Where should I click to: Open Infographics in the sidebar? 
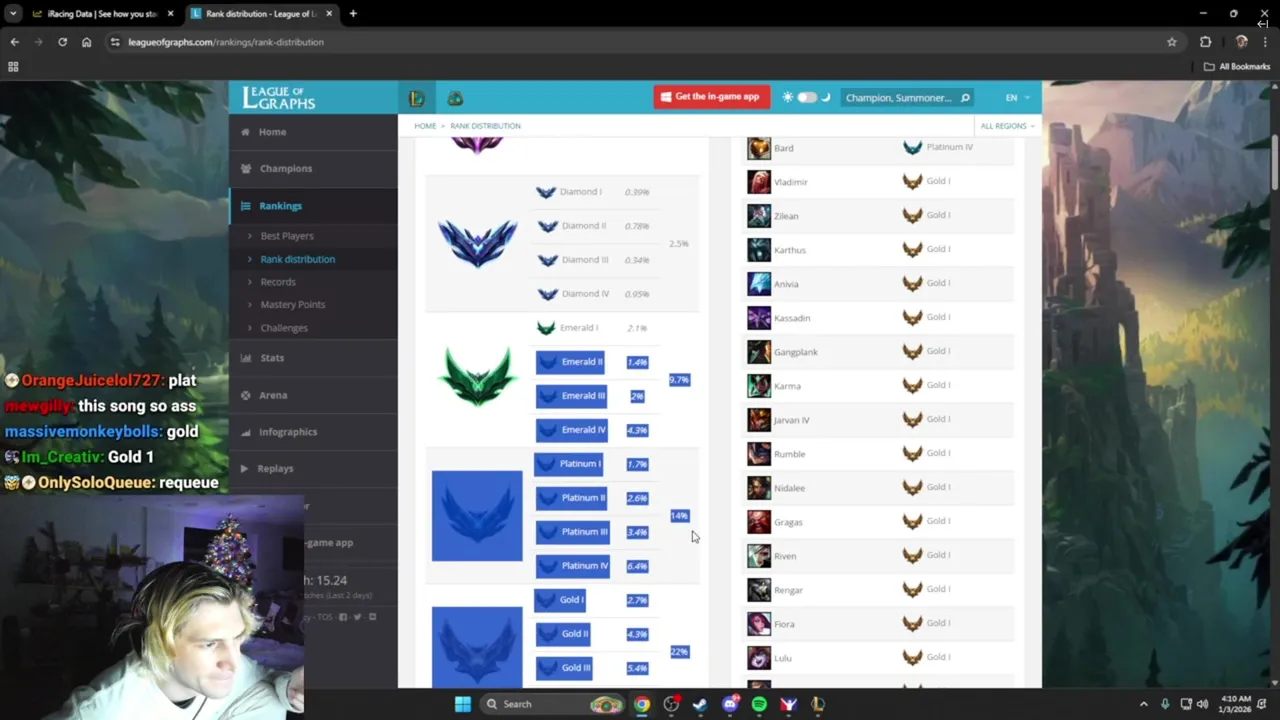pos(313,432)
